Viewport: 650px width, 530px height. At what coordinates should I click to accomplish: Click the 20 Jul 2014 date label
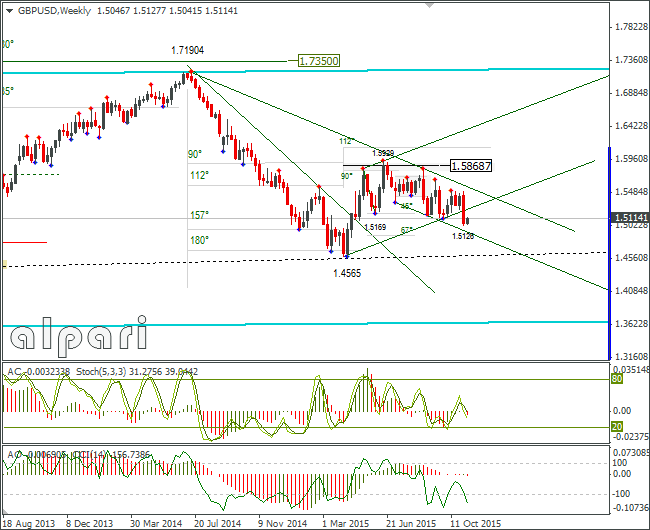pyautogui.click(x=218, y=523)
